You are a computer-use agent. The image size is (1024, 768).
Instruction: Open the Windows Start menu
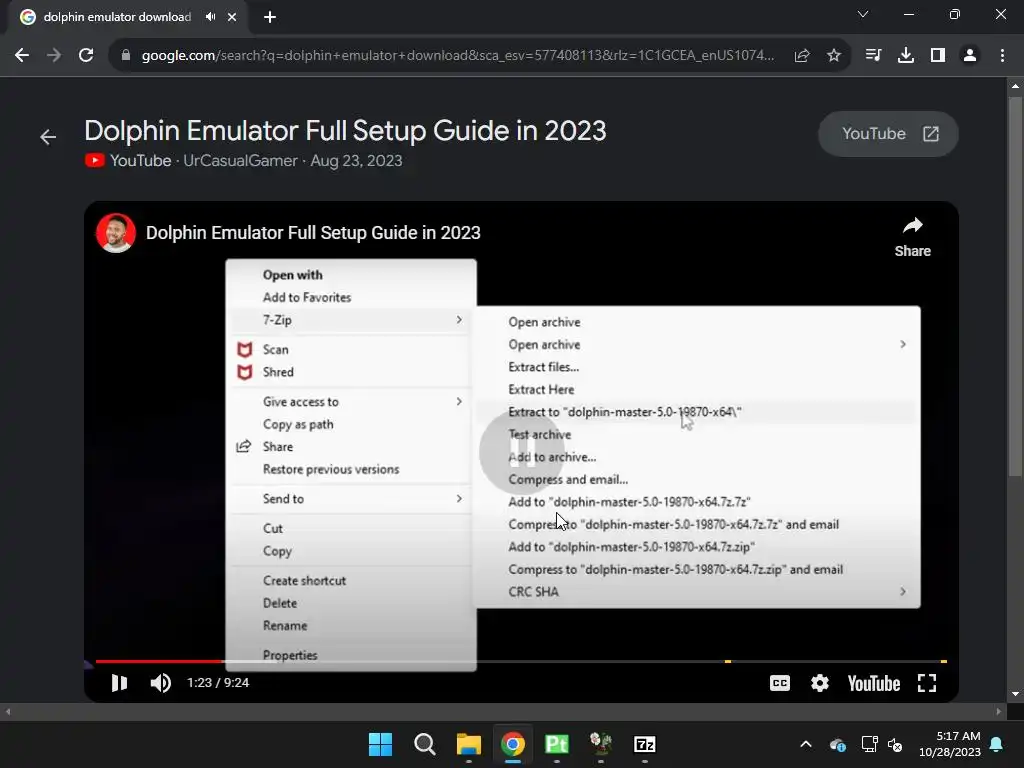[x=380, y=744]
